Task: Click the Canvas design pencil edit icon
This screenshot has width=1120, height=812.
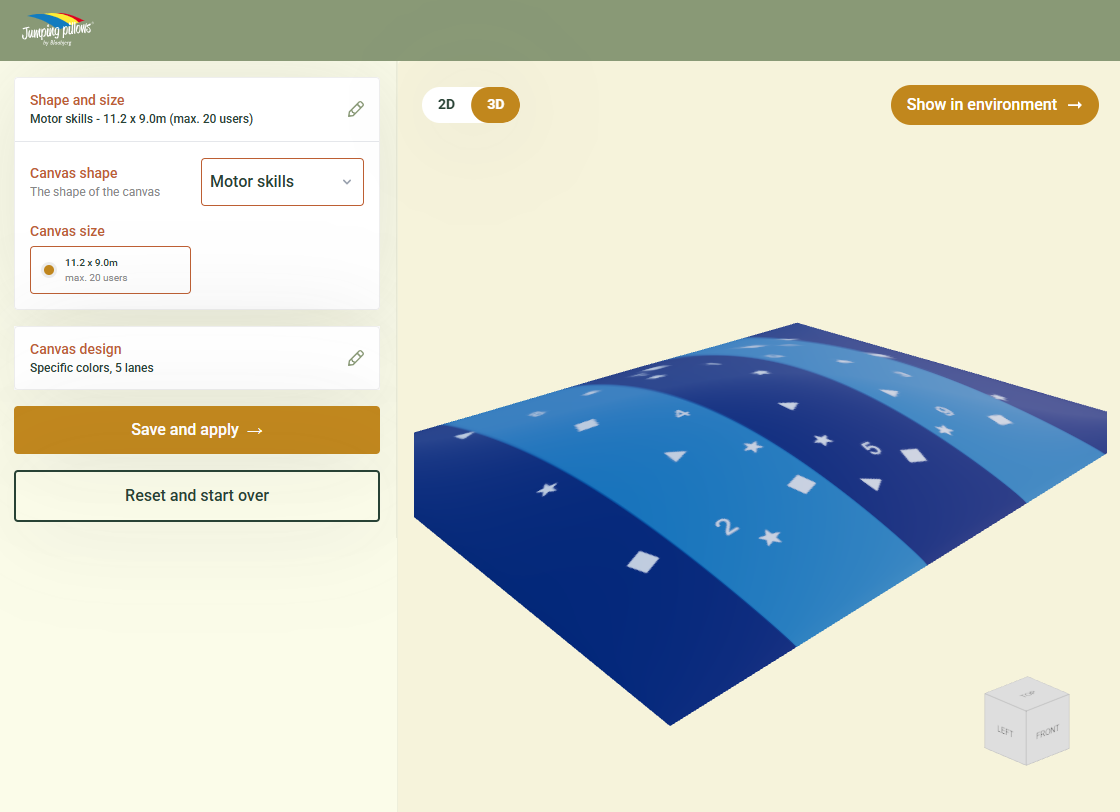Action: [x=356, y=358]
